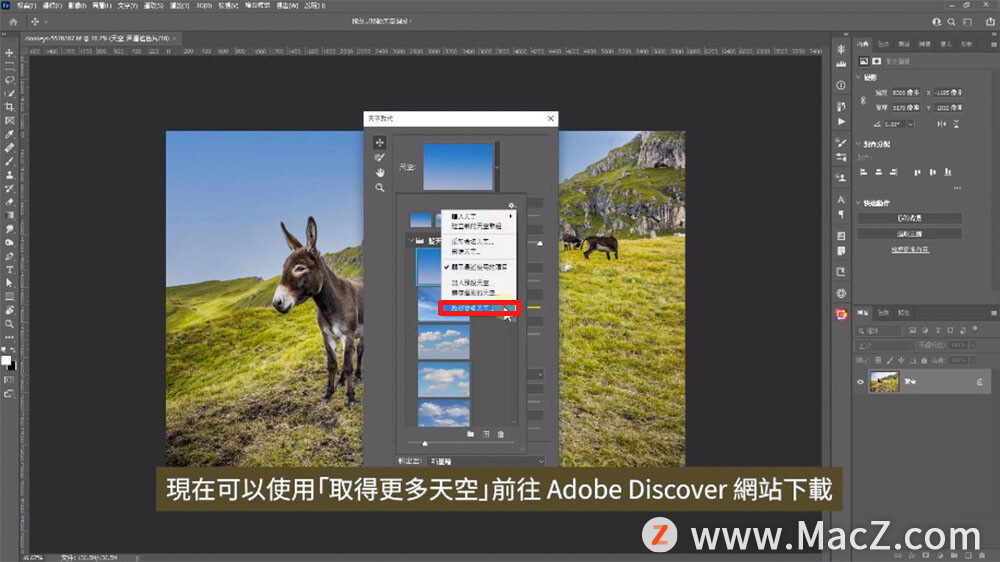Select the Clone Stamp tool

[x=9, y=174]
